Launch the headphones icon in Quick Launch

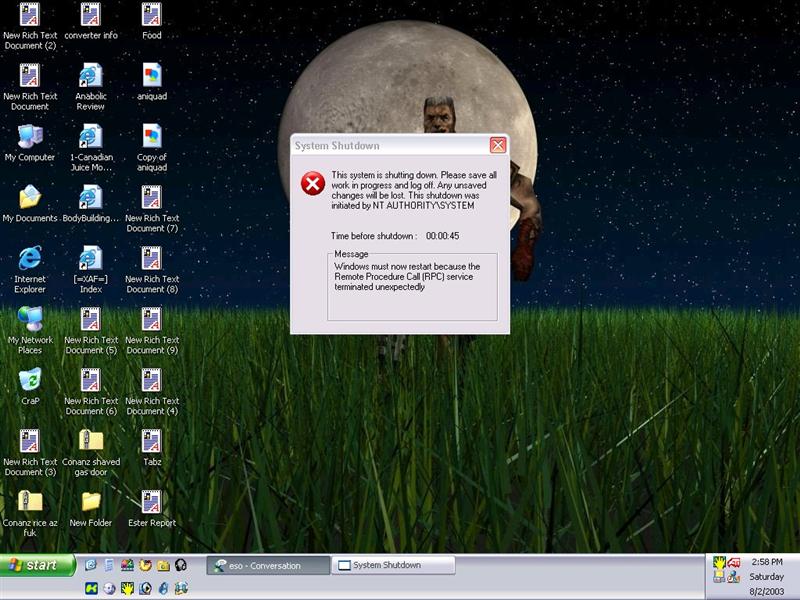pyautogui.click(x=181, y=565)
